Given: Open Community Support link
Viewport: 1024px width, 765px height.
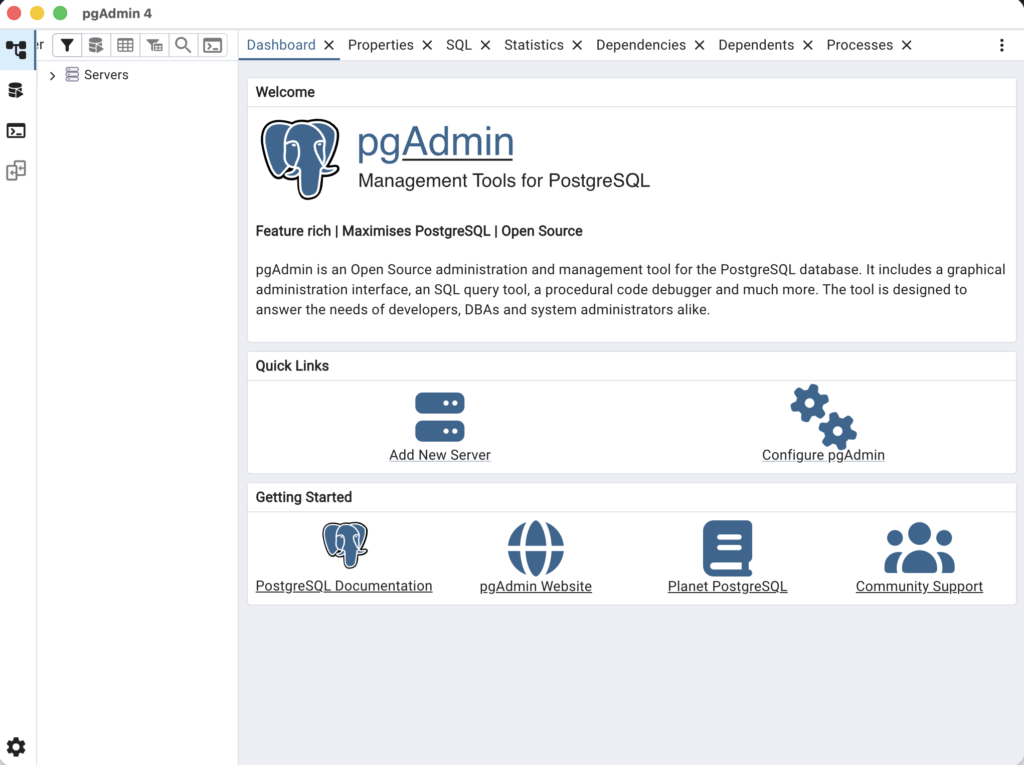Looking at the screenshot, I should tap(919, 587).
